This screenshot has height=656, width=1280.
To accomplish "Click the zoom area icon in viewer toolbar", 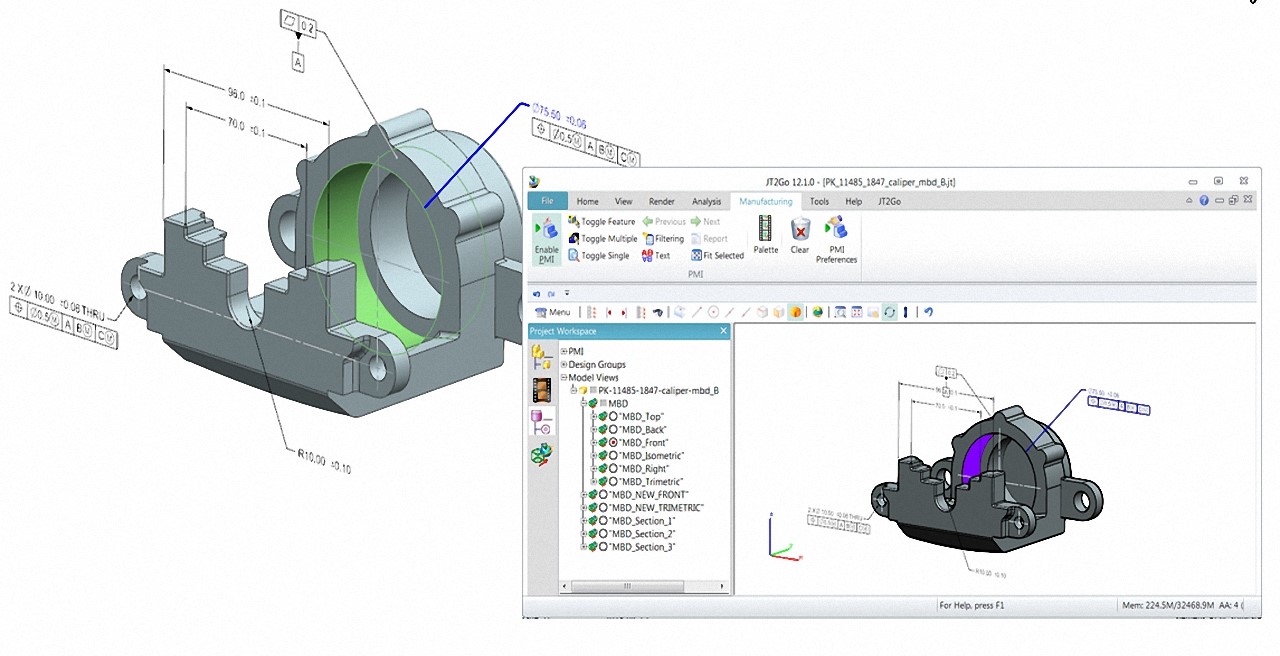I will [x=840, y=312].
